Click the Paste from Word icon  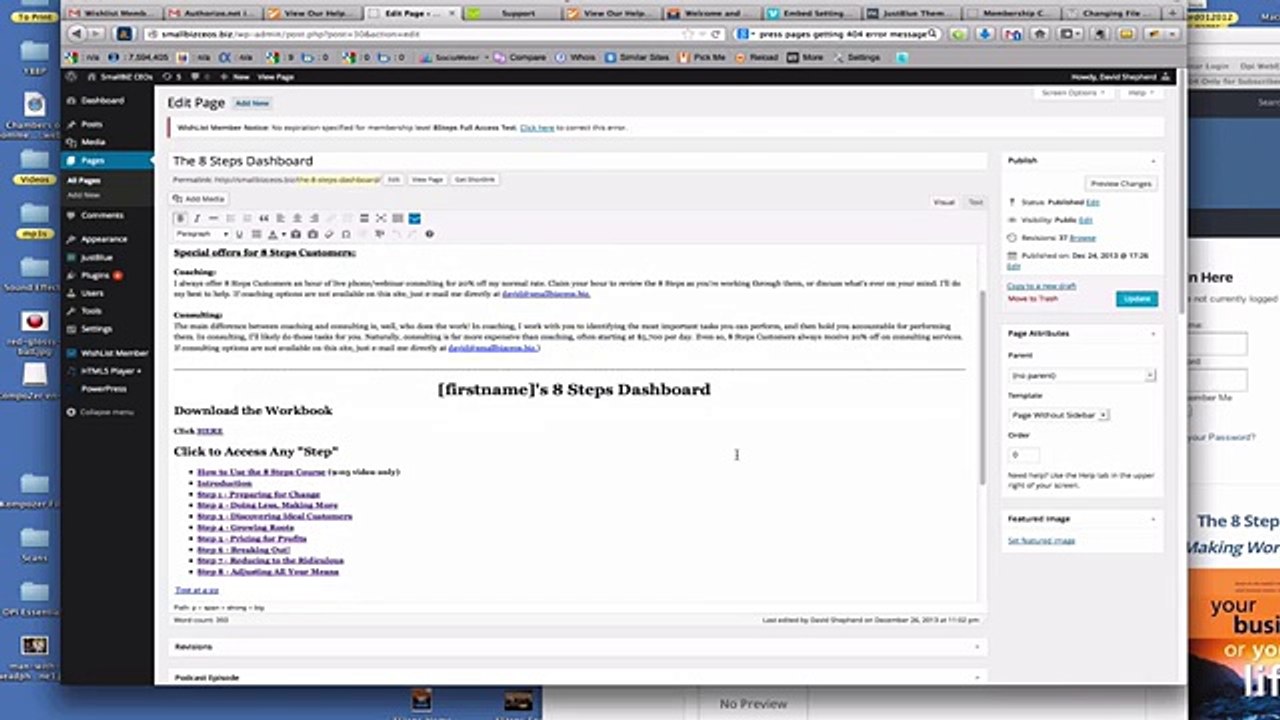point(312,234)
